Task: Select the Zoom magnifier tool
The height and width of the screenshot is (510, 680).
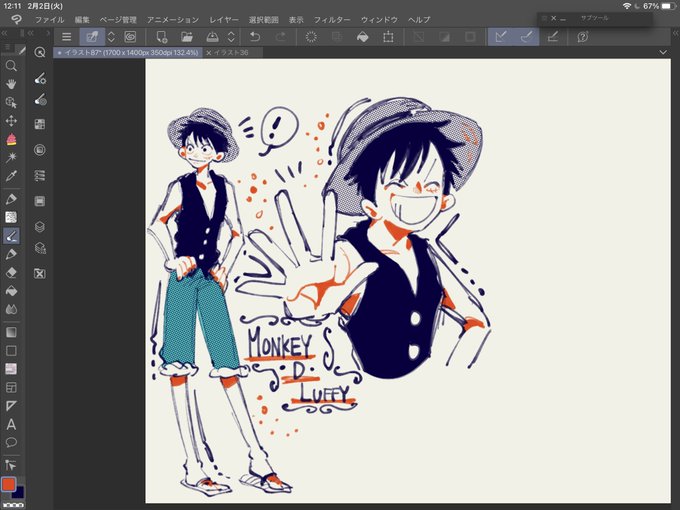Action: pyautogui.click(x=11, y=66)
